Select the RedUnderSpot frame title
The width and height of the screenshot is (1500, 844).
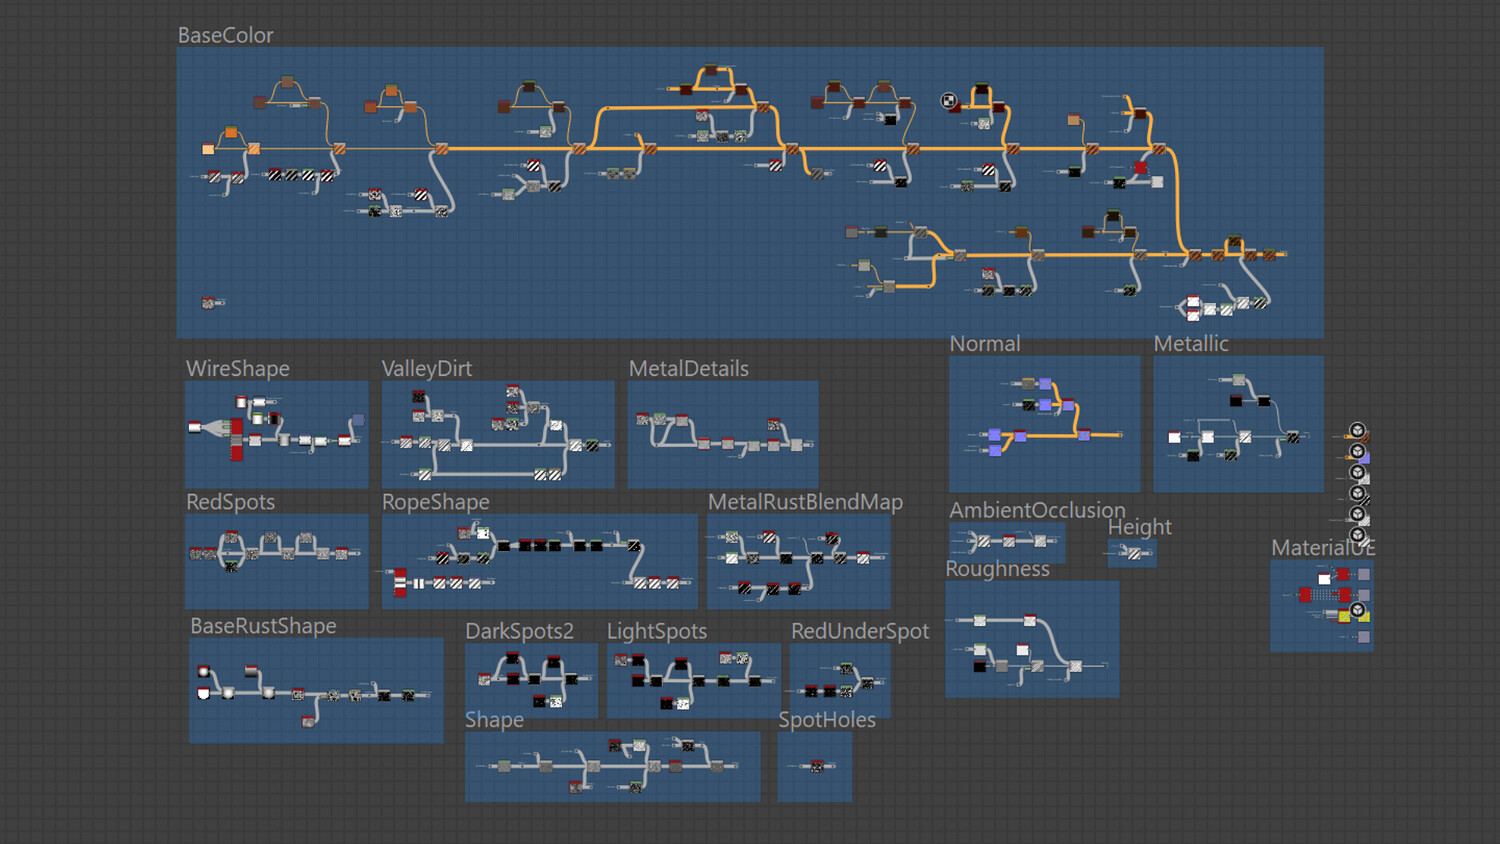click(860, 631)
